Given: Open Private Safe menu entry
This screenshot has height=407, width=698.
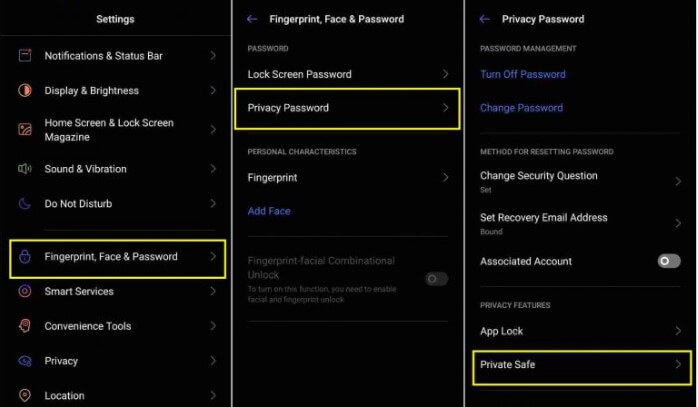Looking at the screenshot, I should tap(582, 367).
